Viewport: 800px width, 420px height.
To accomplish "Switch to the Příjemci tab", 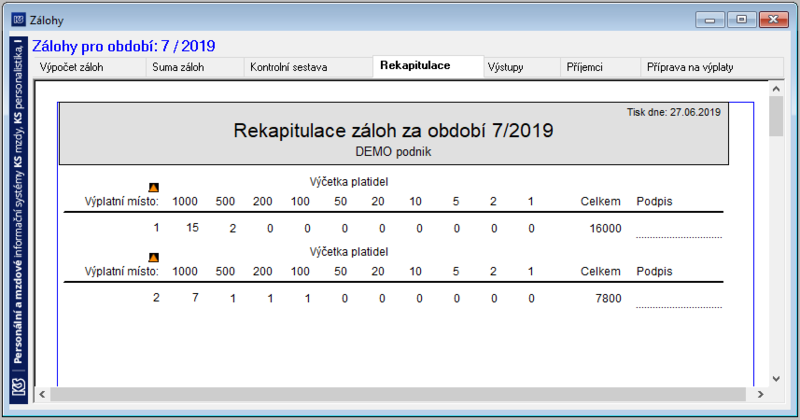I will tap(600, 67).
